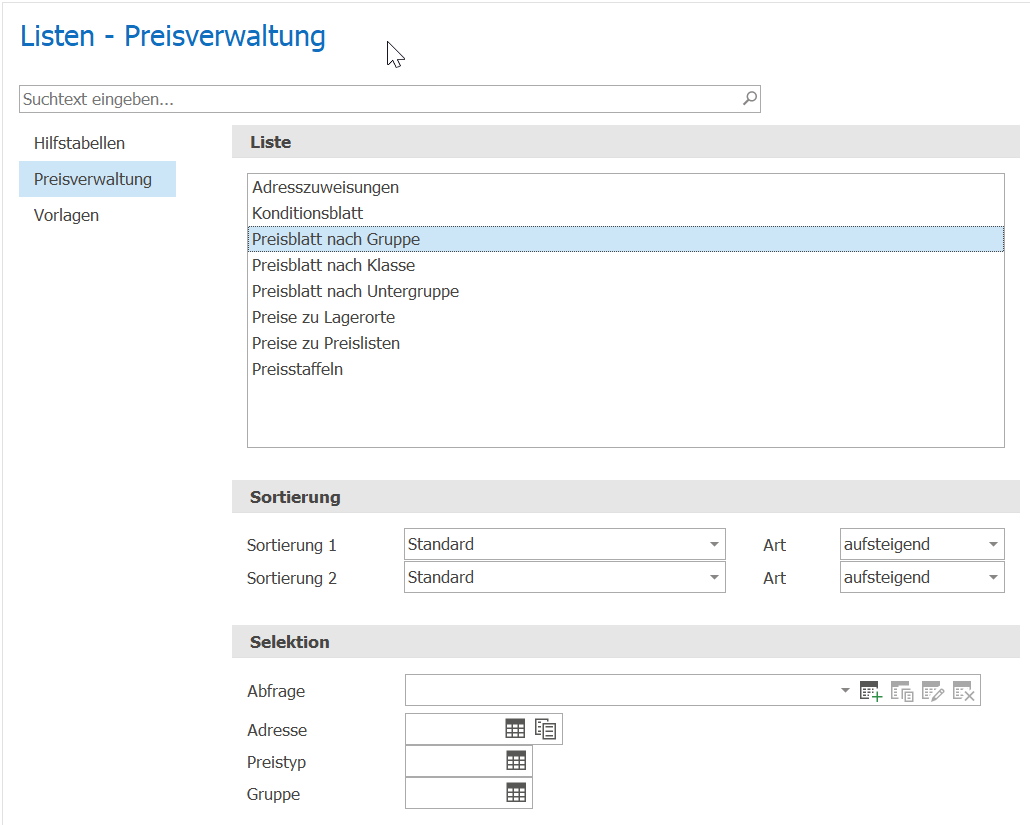The width and height of the screenshot is (1030, 825).
Task: Select Preise zu Lagerorte entry
Action: [x=625, y=317]
